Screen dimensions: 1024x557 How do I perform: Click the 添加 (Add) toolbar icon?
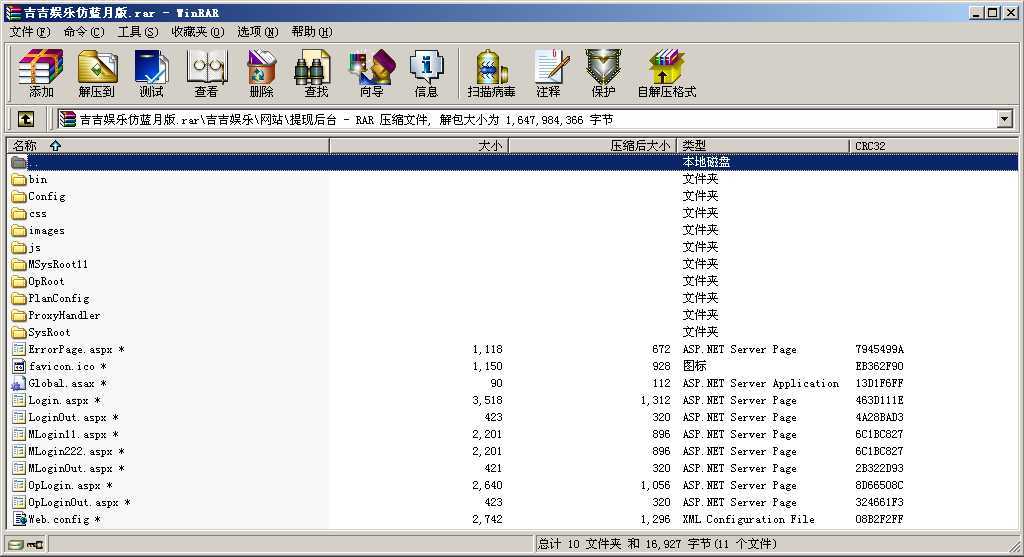click(x=41, y=74)
